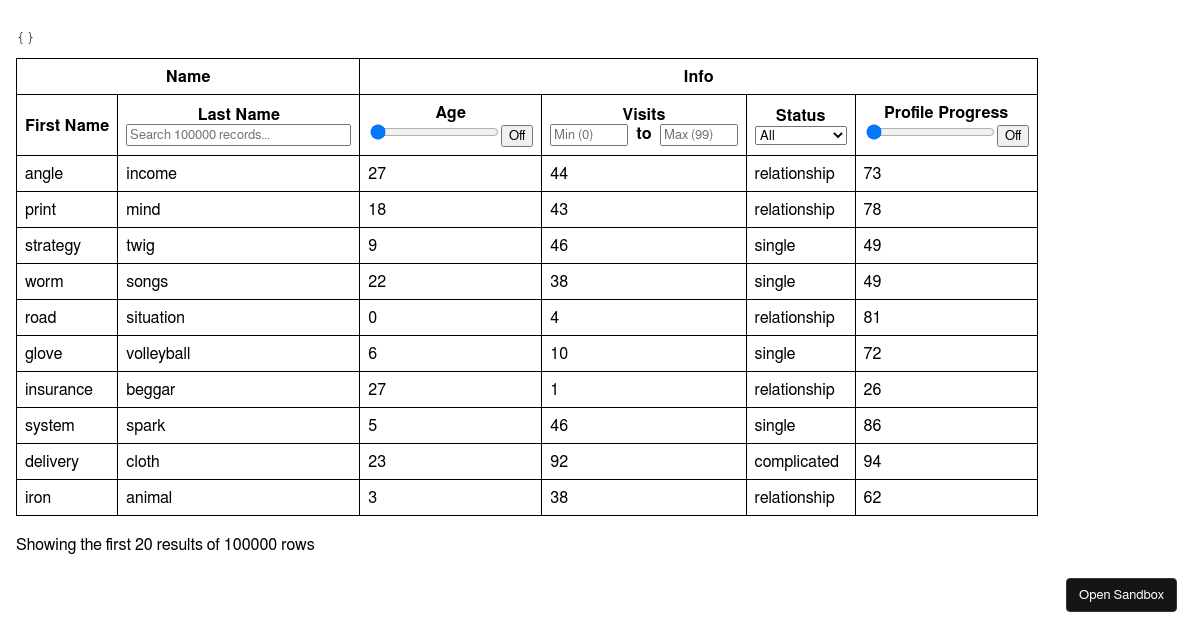The image size is (1200, 630).
Task: Select the cell with first name 'strategy'
Action: (x=67, y=246)
